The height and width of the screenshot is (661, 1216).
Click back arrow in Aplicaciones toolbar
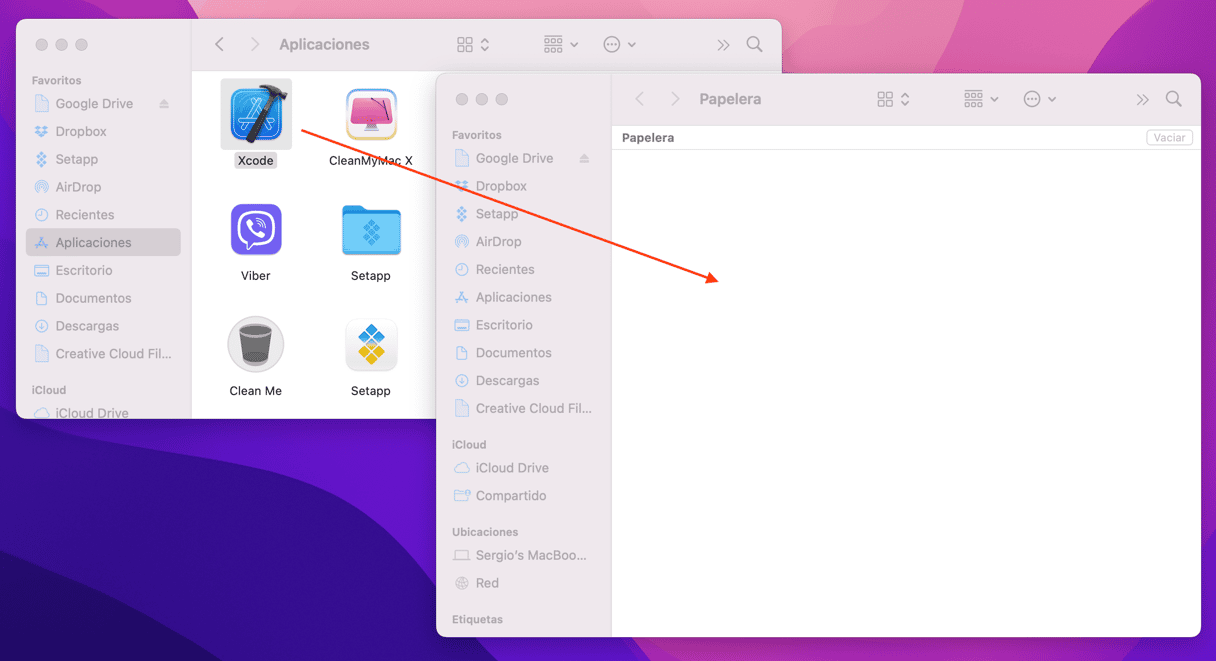pos(220,45)
